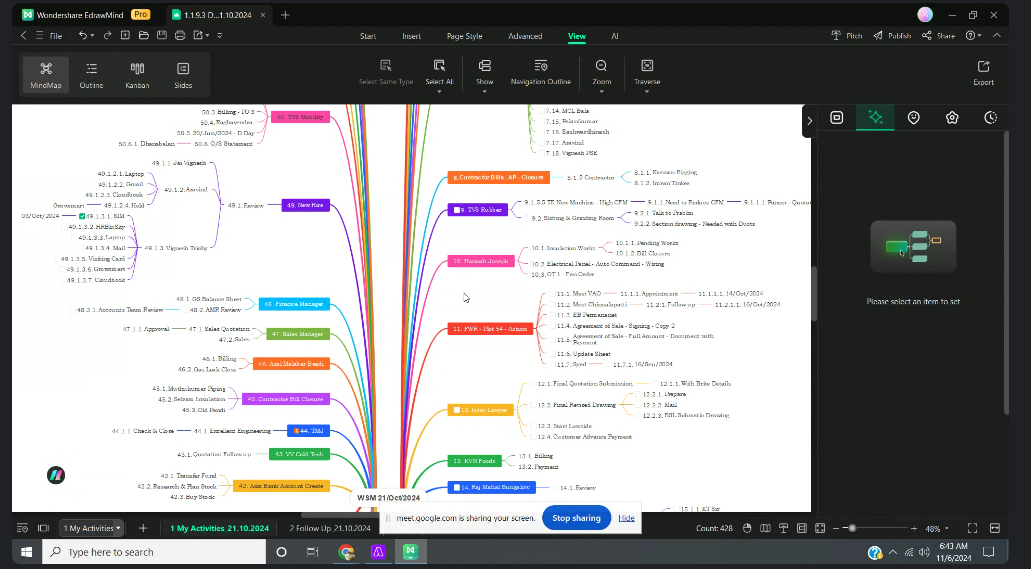The width and height of the screenshot is (1031, 569).
Task: Click the Print icon
Action: 180,36
